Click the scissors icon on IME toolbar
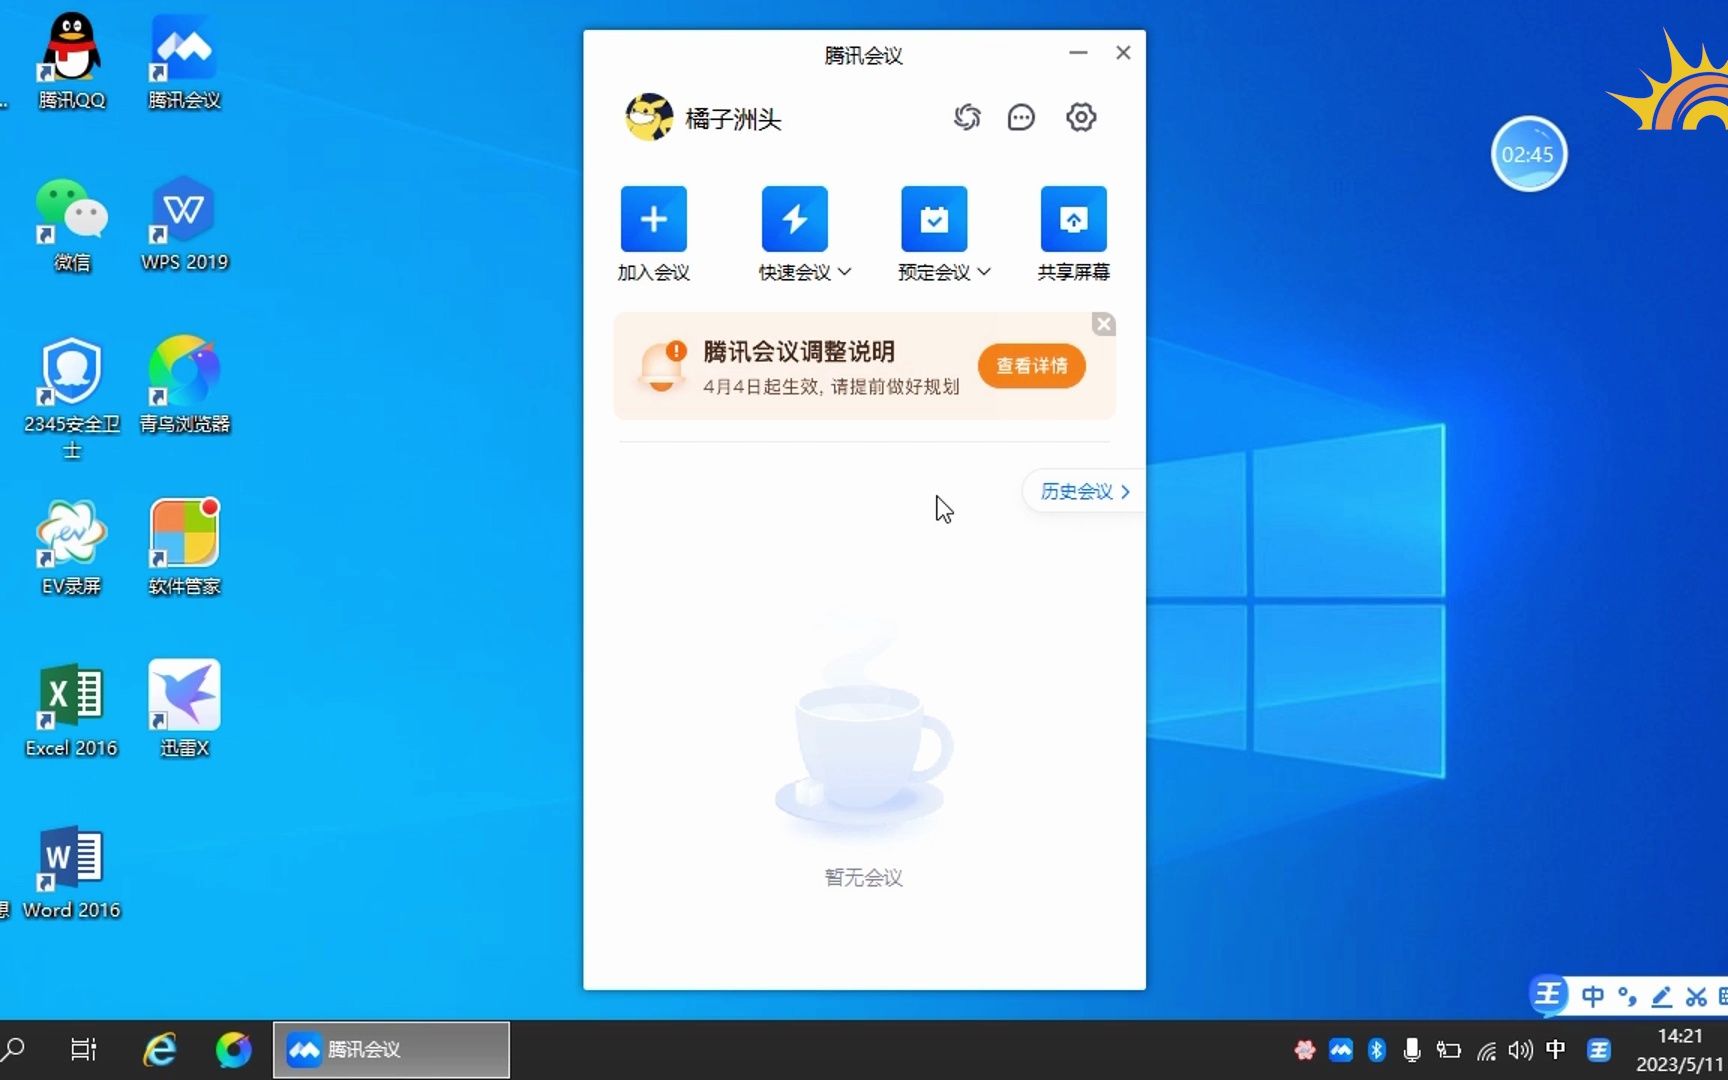The width and height of the screenshot is (1728, 1080). pos(1696,996)
